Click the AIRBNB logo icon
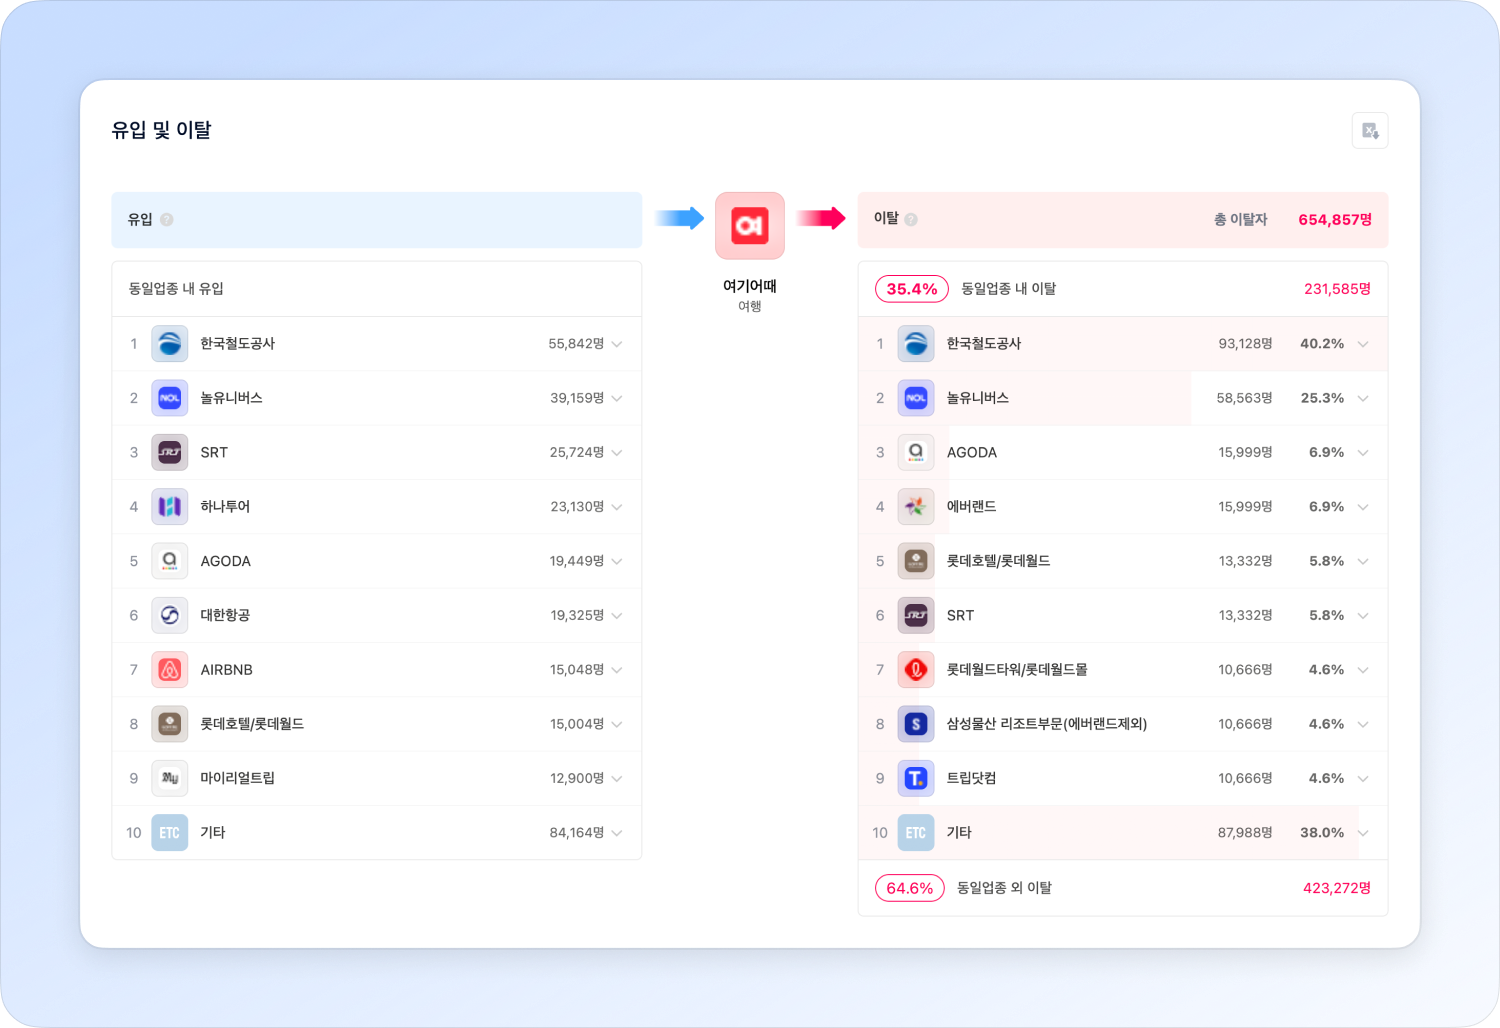Image resolution: width=1500 pixels, height=1028 pixels. (170, 670)
